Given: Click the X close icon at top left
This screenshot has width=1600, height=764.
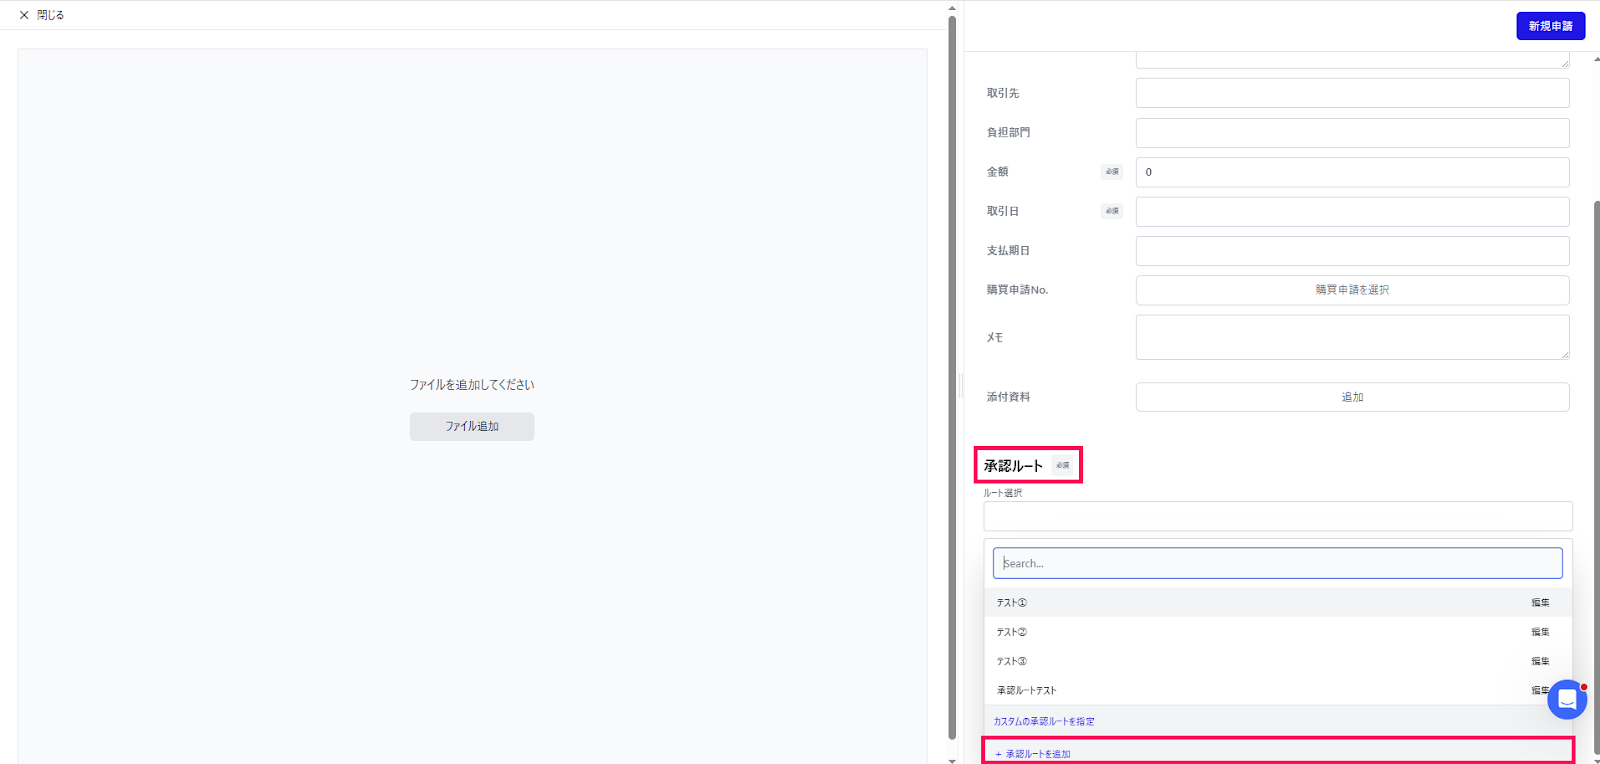Looking at the screenshot, I should tap(24, 15).
